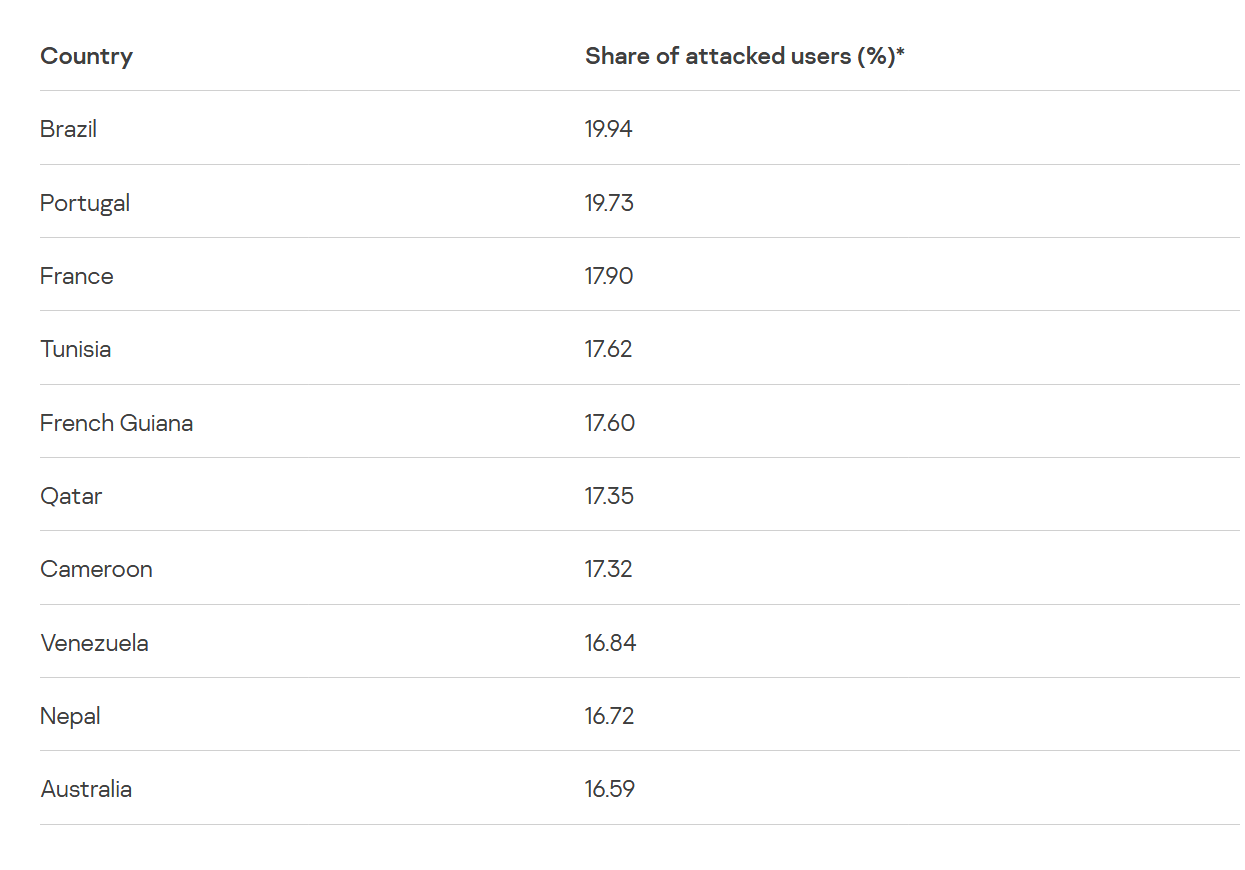Select the Qatar country cell
Viewport: 1245px width, 870px height.
(71, 496)
